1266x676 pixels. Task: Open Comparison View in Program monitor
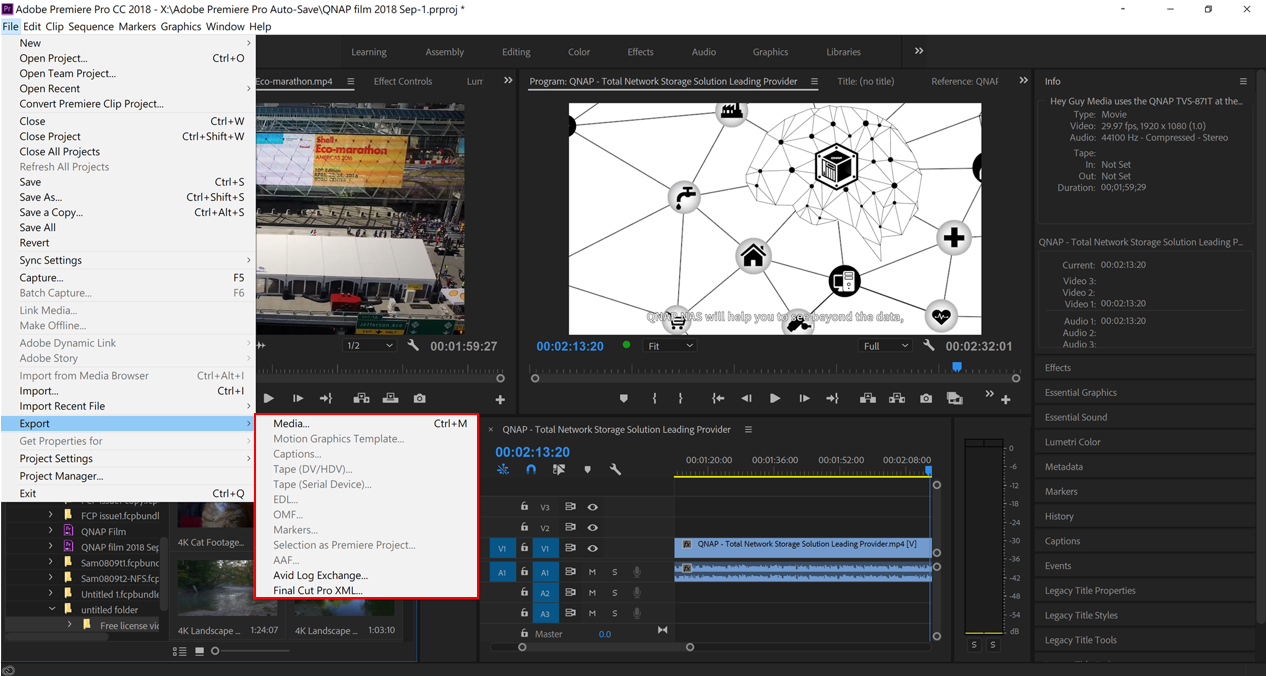pyautogui.click(x=955, y=398)
